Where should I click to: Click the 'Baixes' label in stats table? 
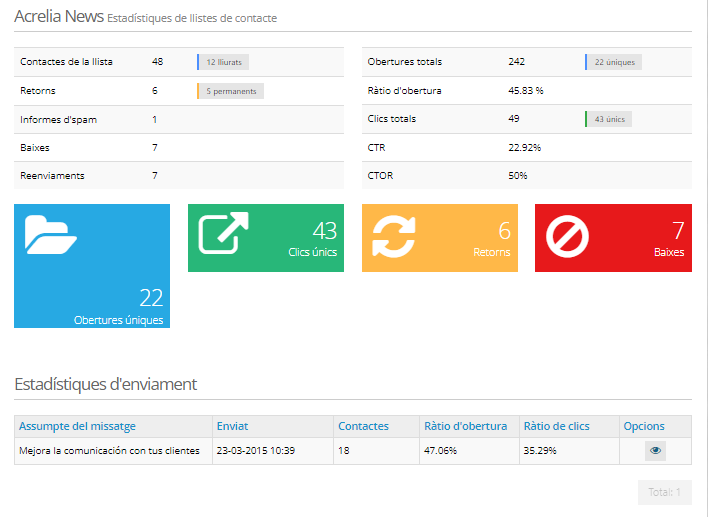pos(35,148)
